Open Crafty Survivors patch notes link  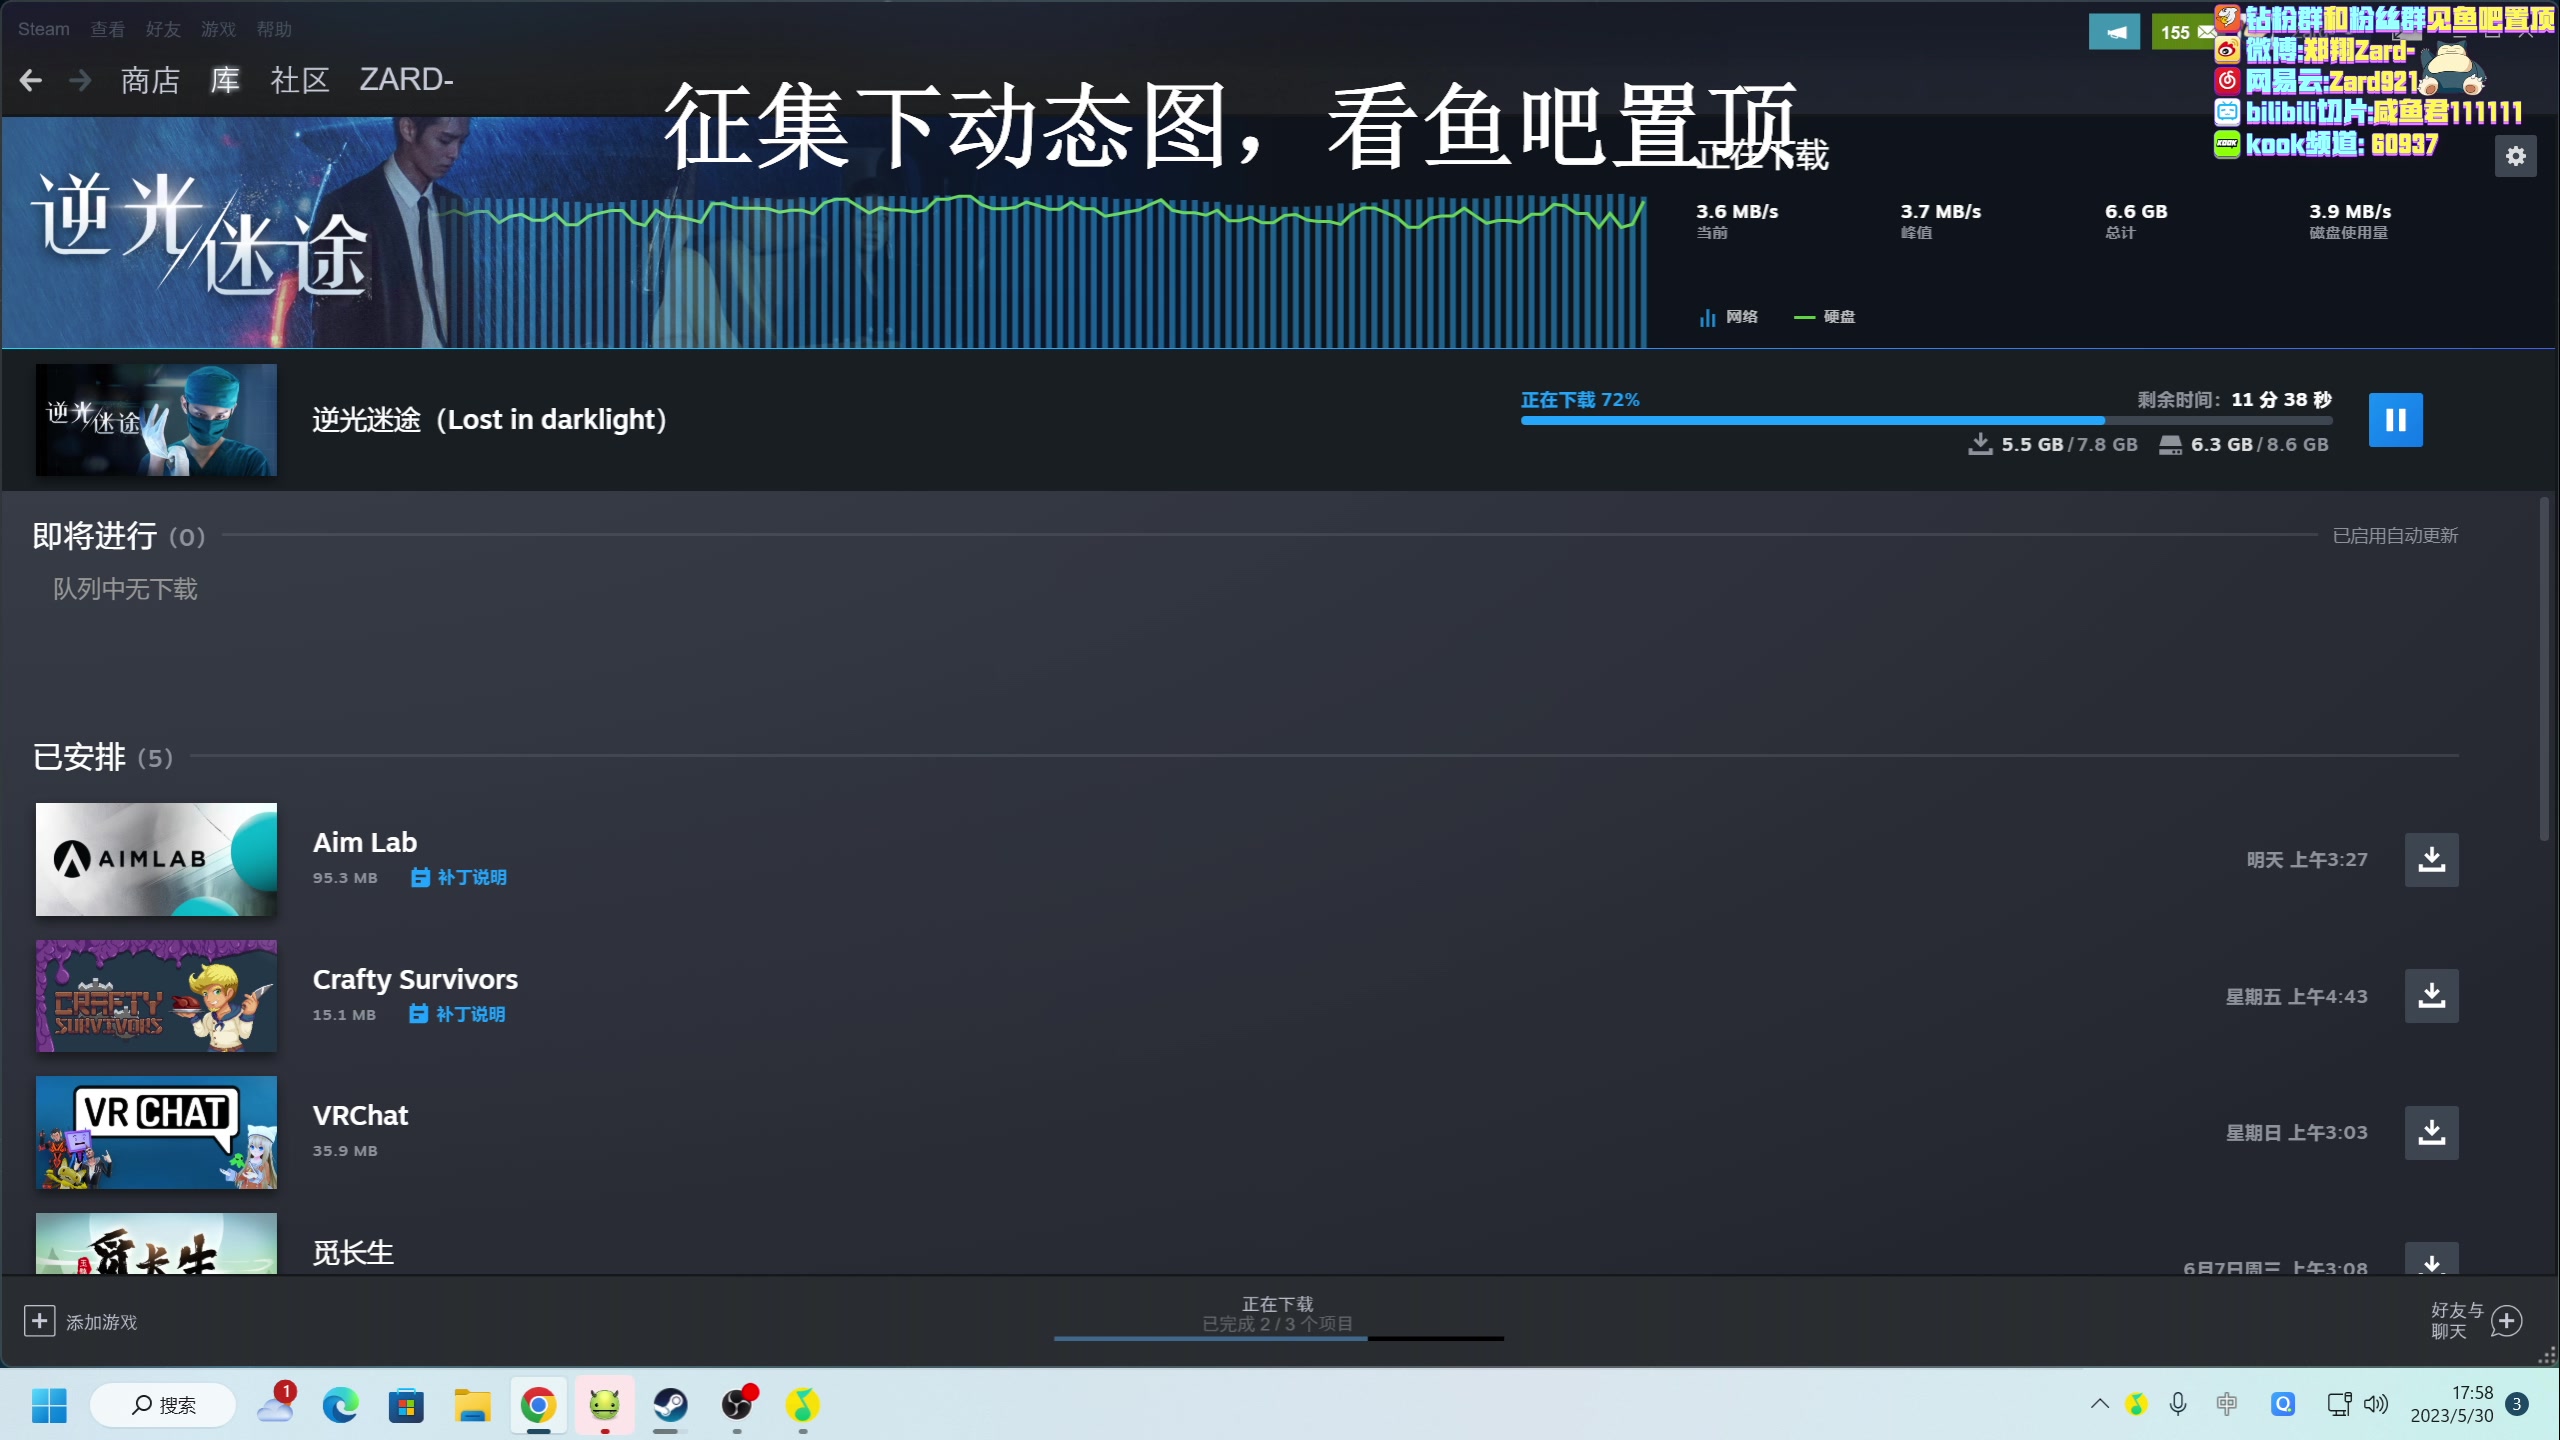coord(458,1014)
